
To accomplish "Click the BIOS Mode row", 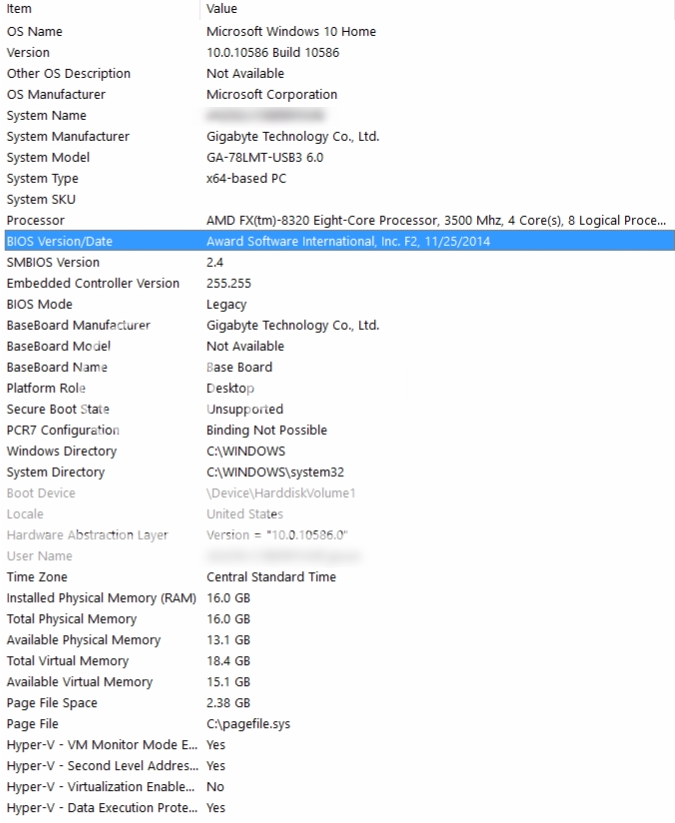I will [40, 304].
